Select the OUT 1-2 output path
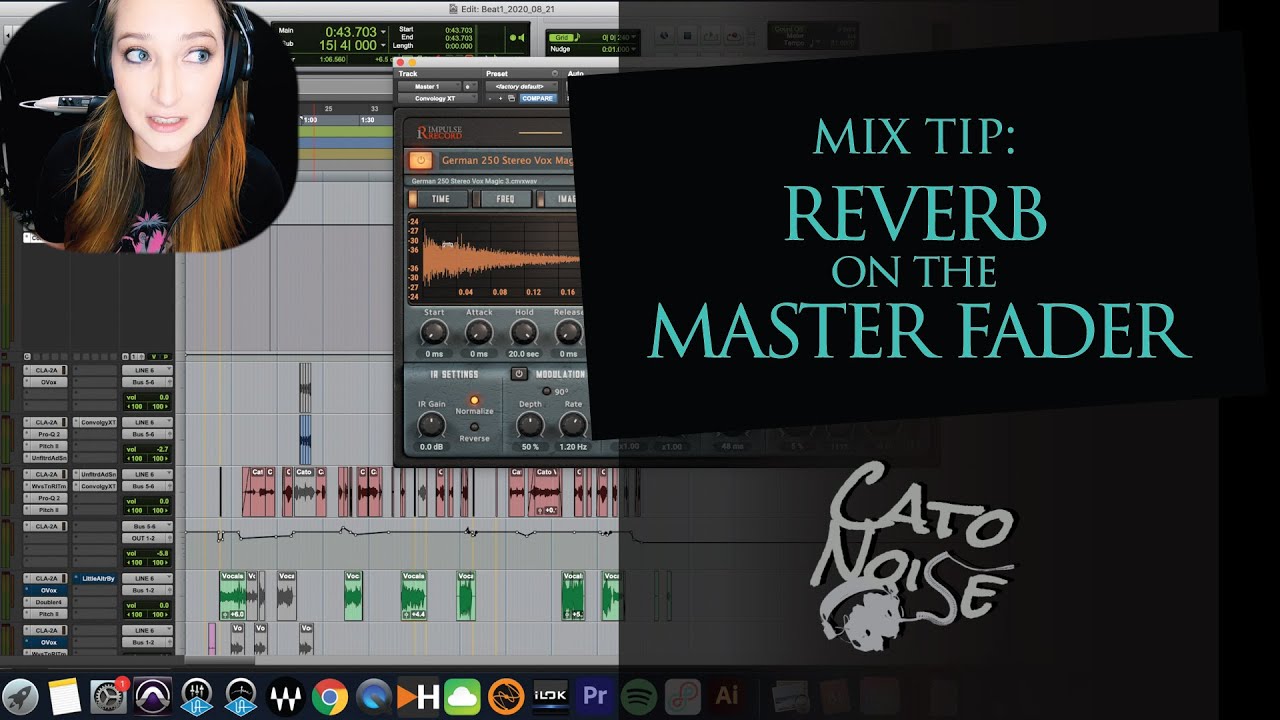 click(146, 538)
